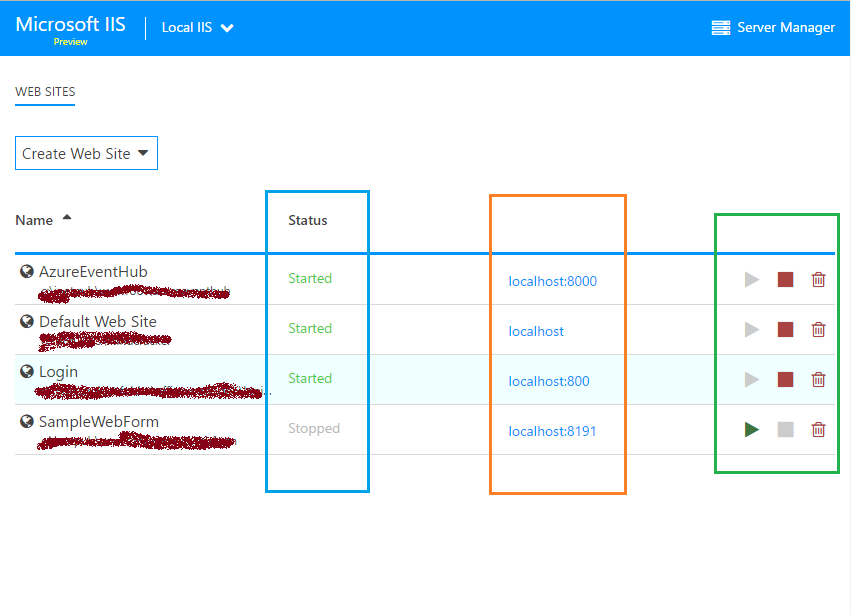Click the Status column header
851x614 pixels.
tap(308, 220)
